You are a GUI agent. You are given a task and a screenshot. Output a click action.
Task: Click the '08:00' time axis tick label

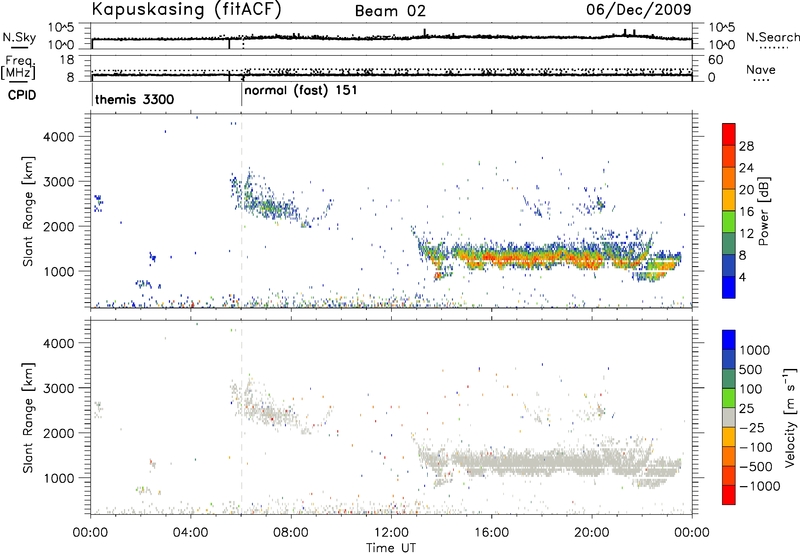click(291, 533)
